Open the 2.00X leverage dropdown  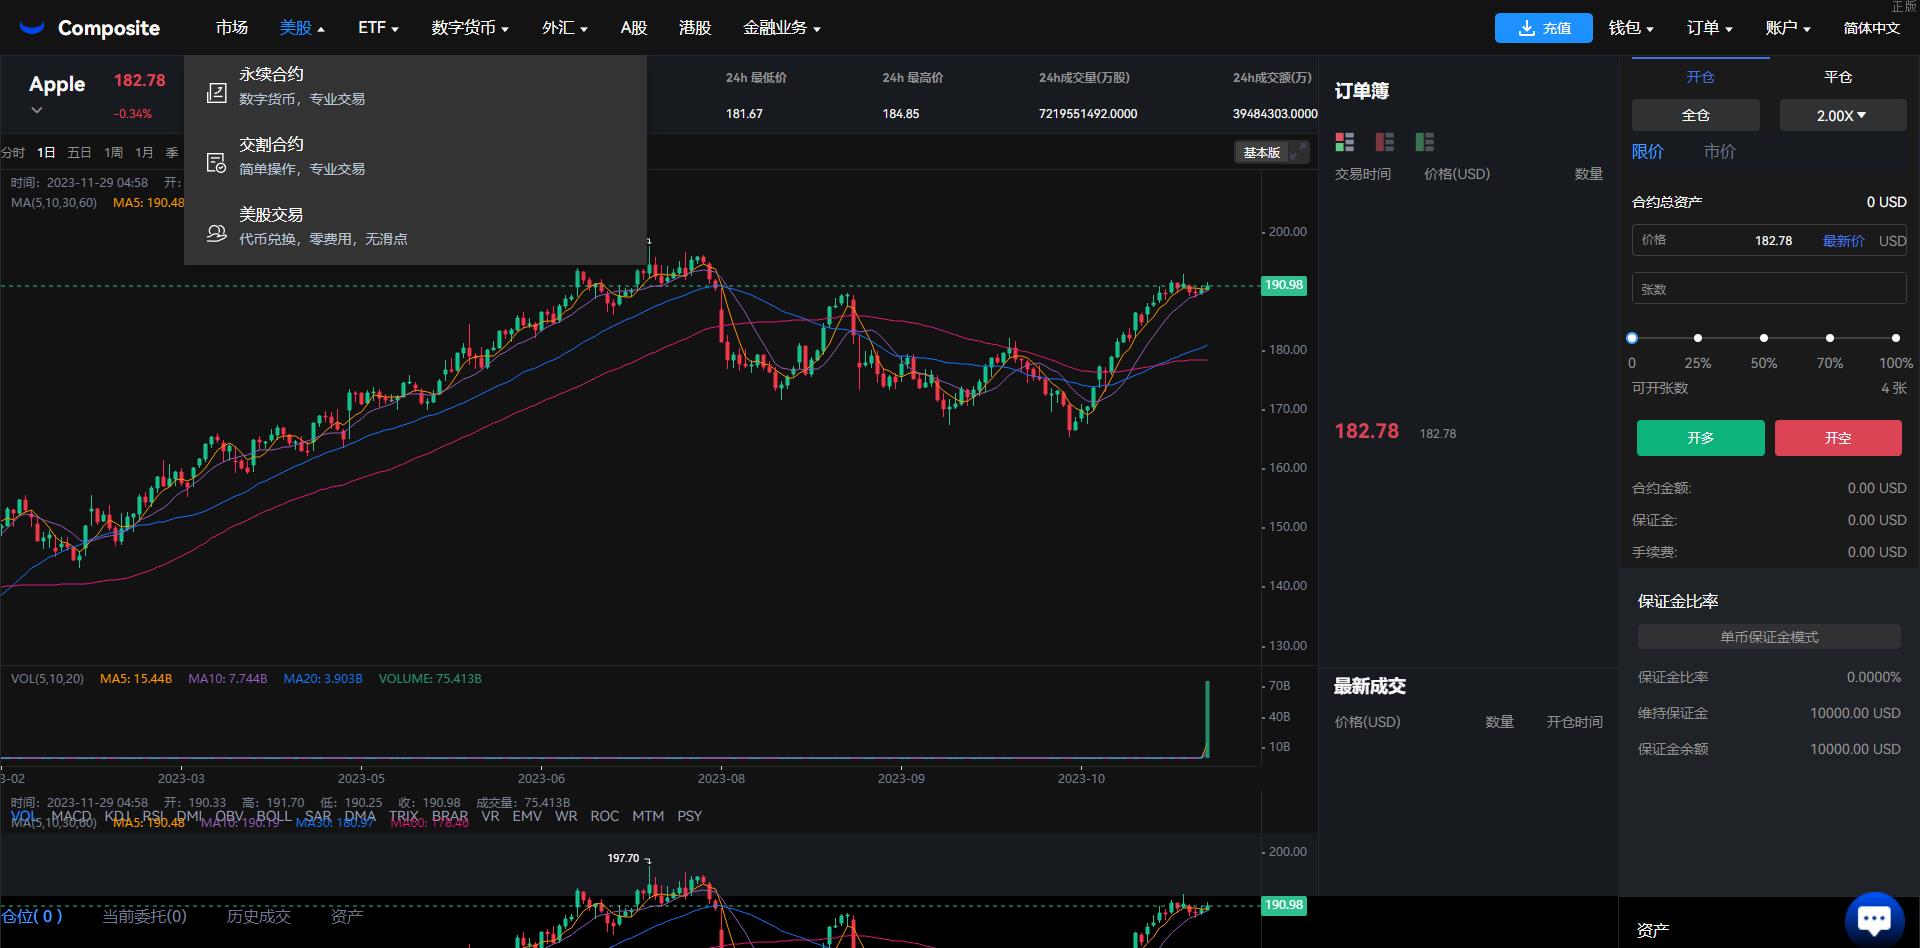click(1842, 115)
